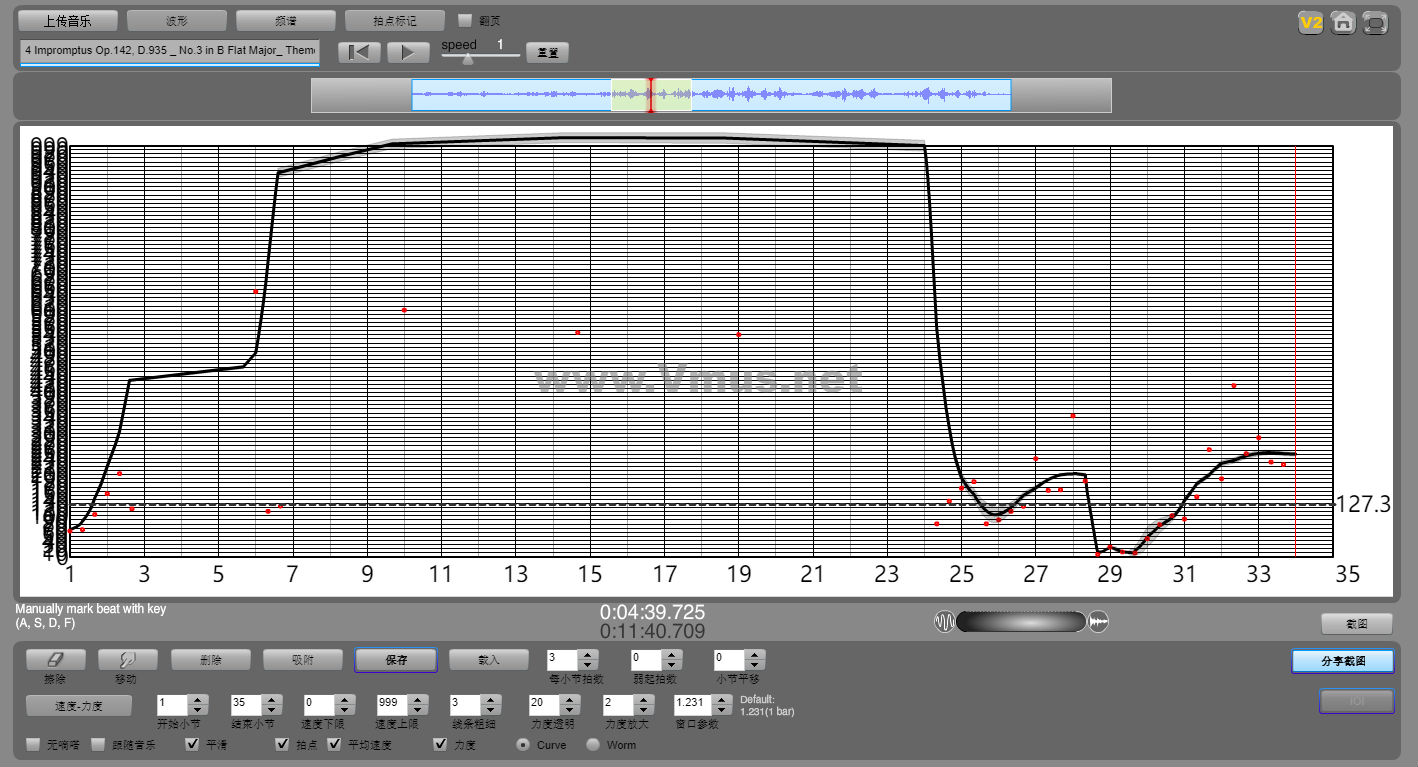Increase the 每小节拍数 beats-per-bar value

coord(588,655)
